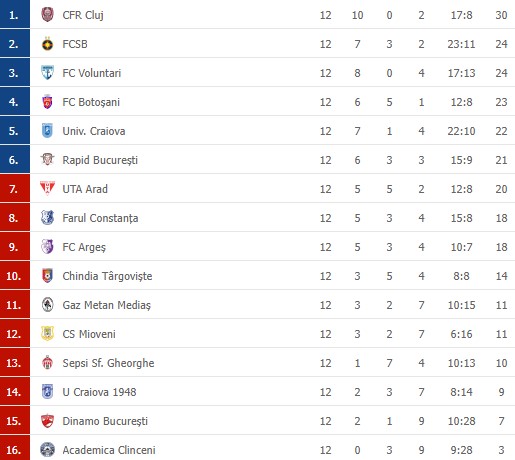Viewport: 515px width, 460px height.
Task: Click the CS Mioveni yellow crest
Action: click(47, 334)
